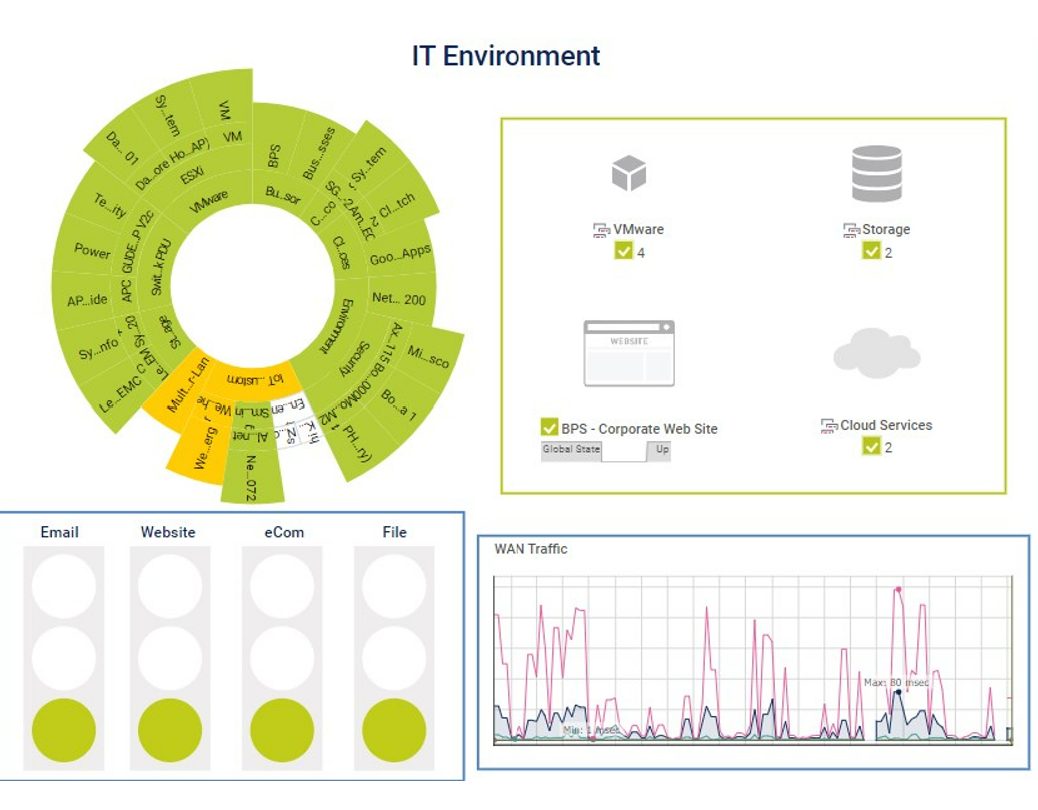Open the Cloud Services cloud icon
This screenshot has height=810, width=1038.
click(x=876, y=354)
